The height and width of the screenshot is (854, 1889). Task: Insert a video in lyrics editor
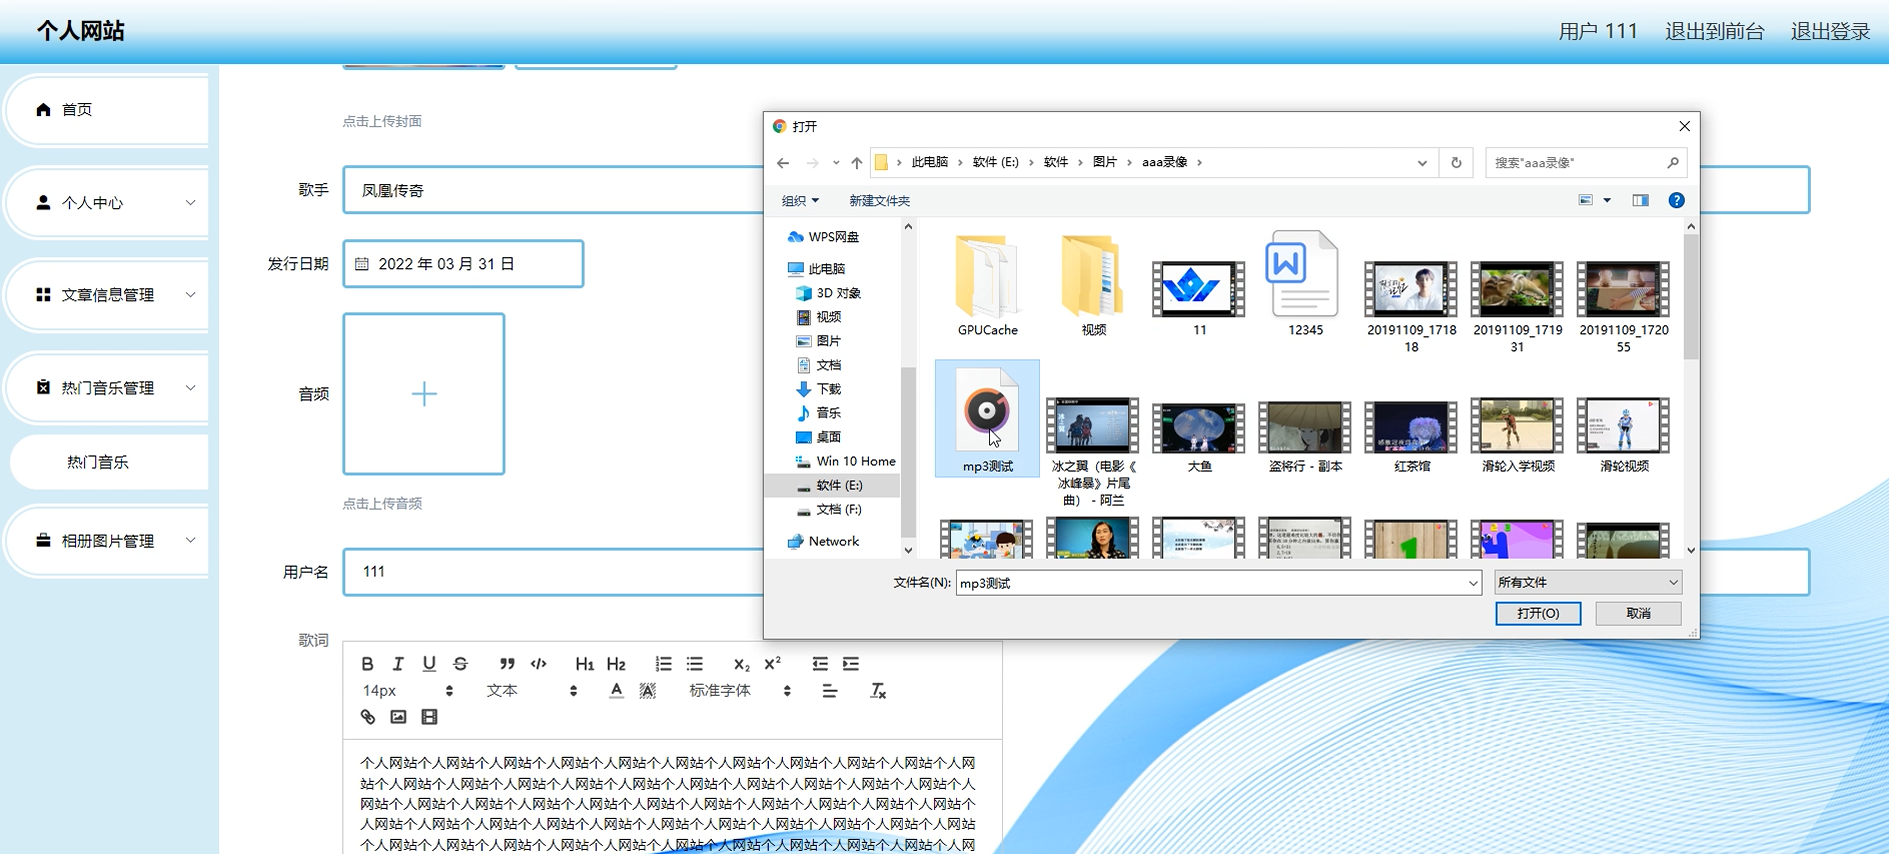pos(429,717)
